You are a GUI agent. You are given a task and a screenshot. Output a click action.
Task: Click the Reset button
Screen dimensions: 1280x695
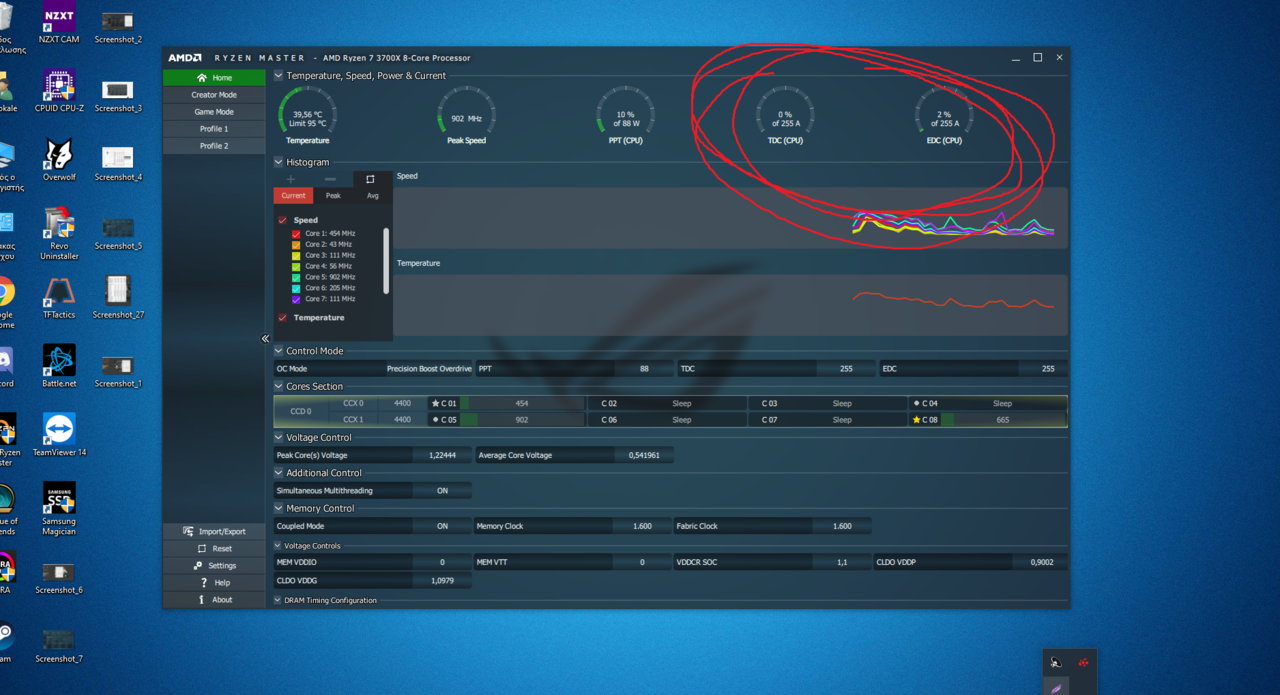coord(214,549)
